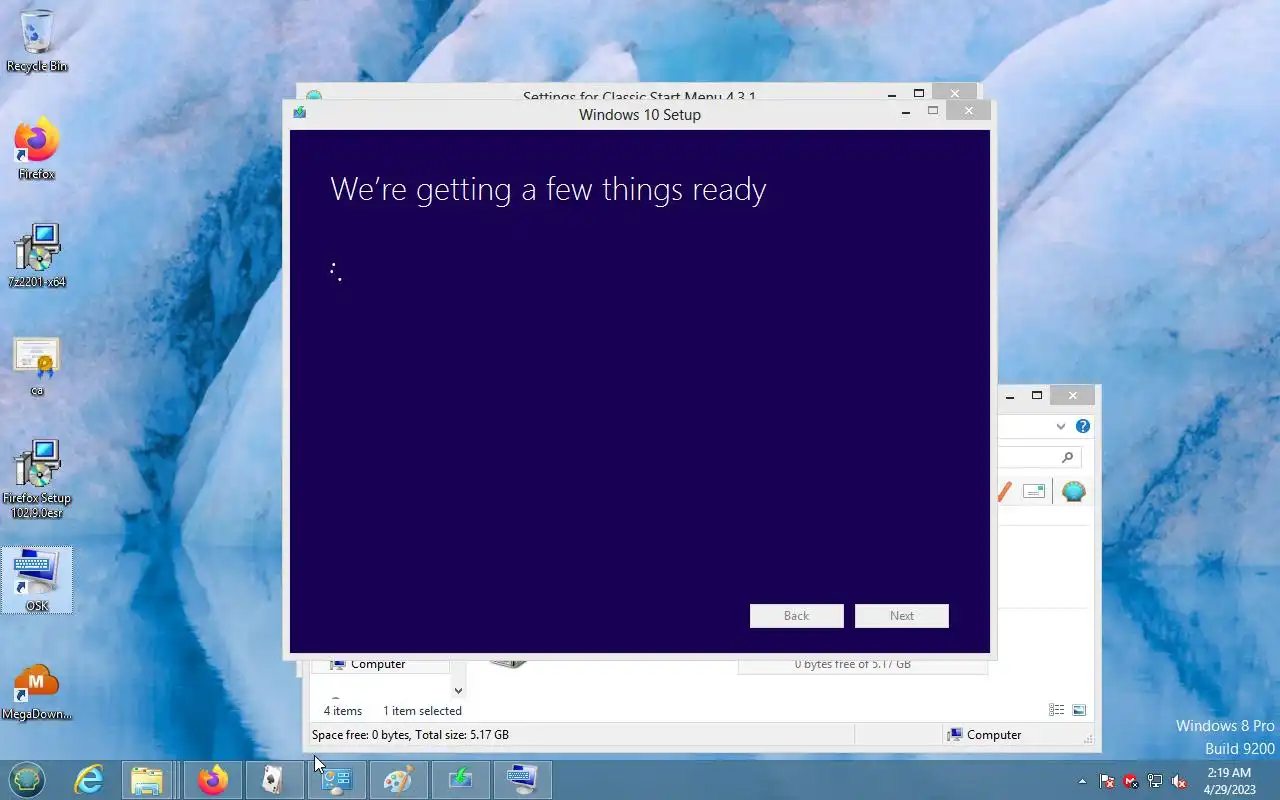Switch to On-Screen Keyboard taskbar icon
Screen dimensions: 1280x800
[522, 779]
